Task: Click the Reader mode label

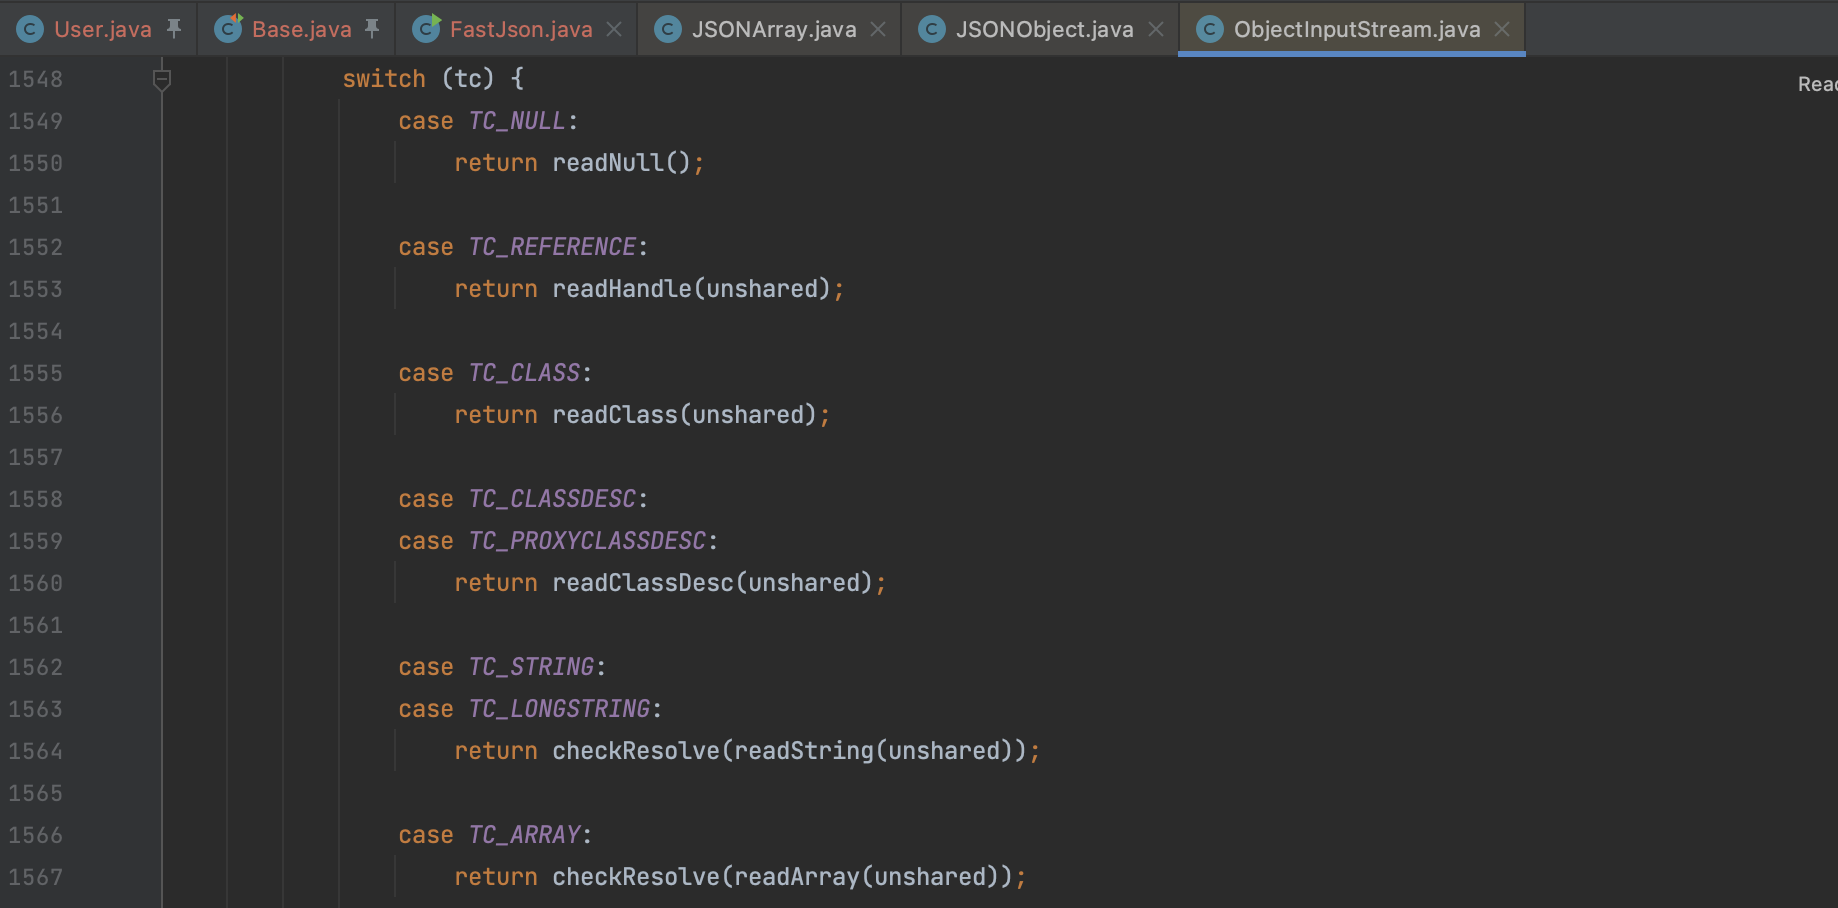Action: [x=1817, y=84]
